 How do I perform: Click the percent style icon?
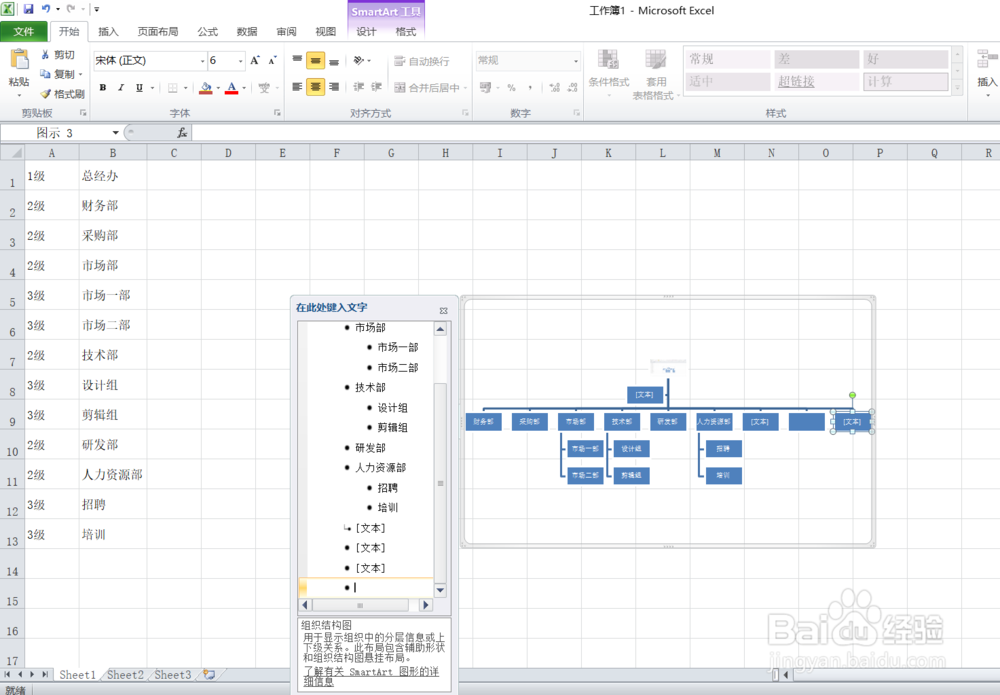tap(511, 87)
